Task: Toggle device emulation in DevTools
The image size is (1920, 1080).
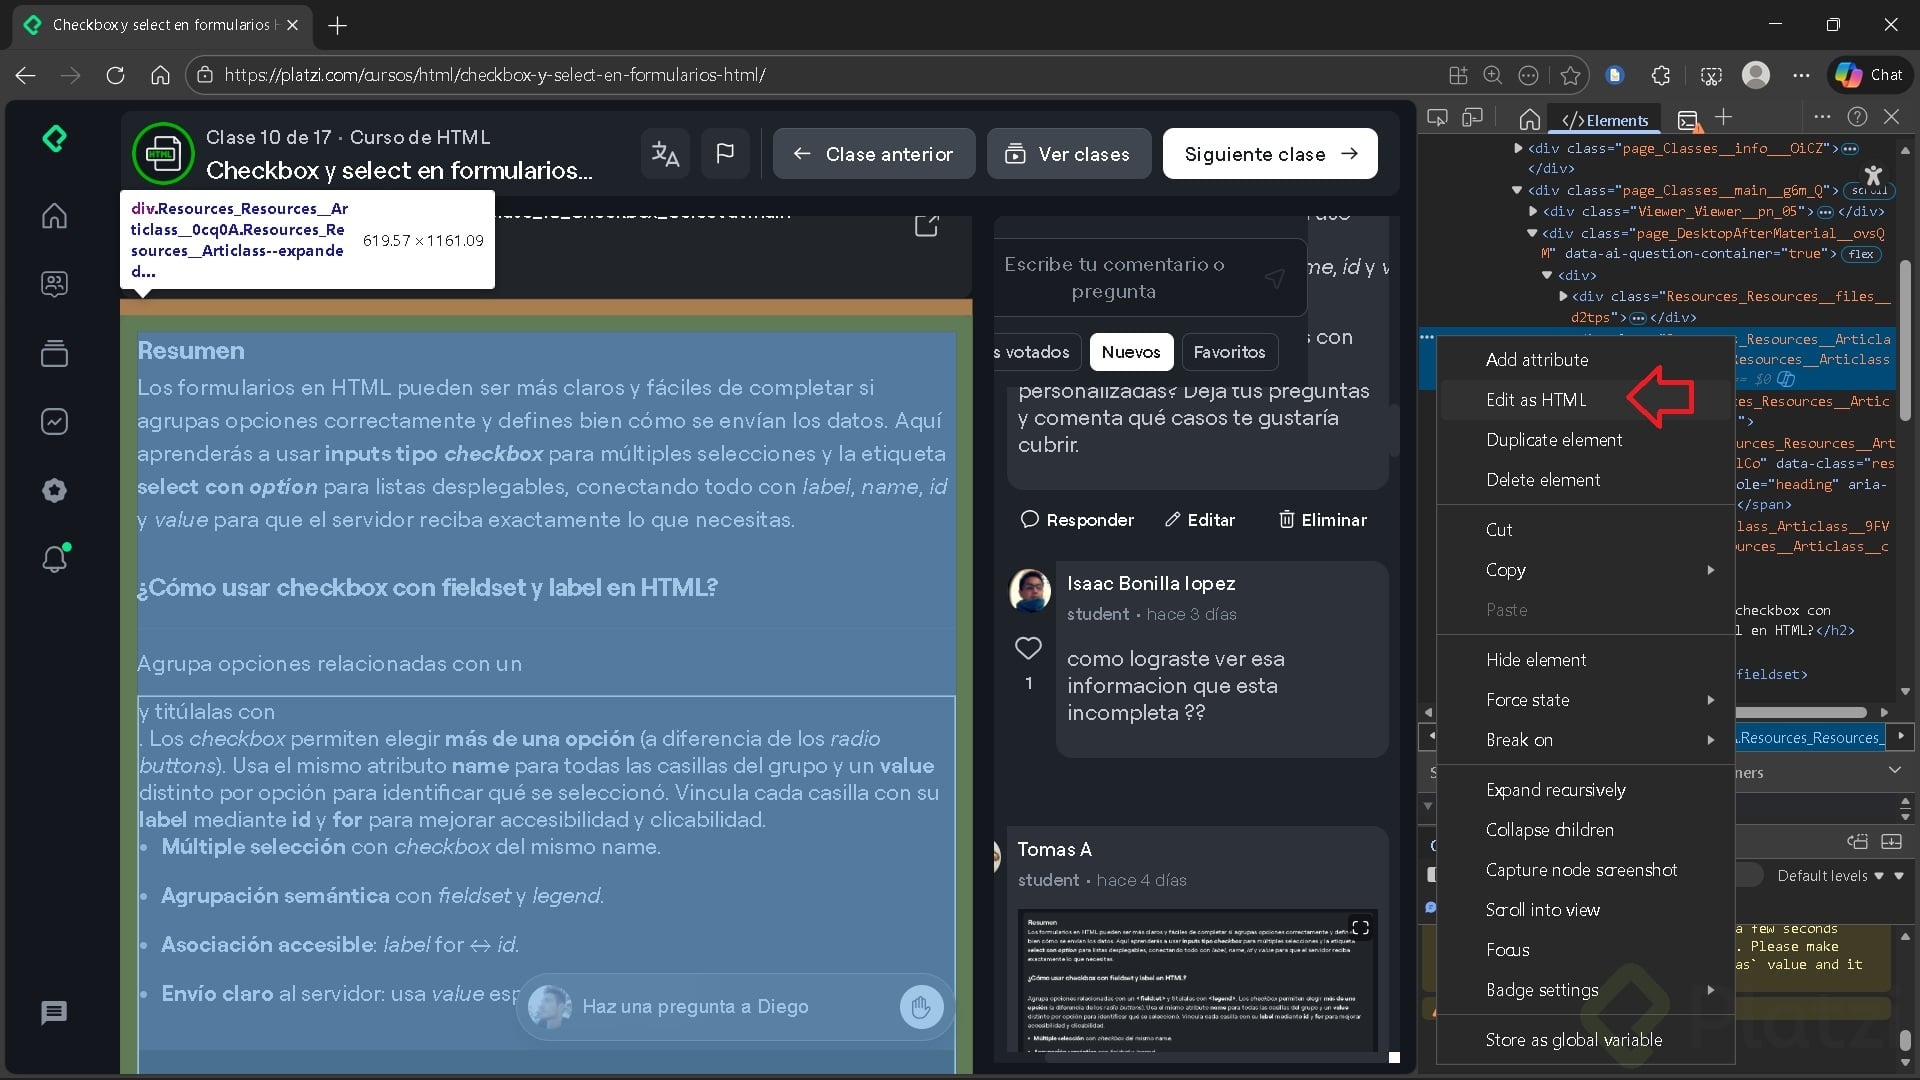Action: [x=1472, y=118]
